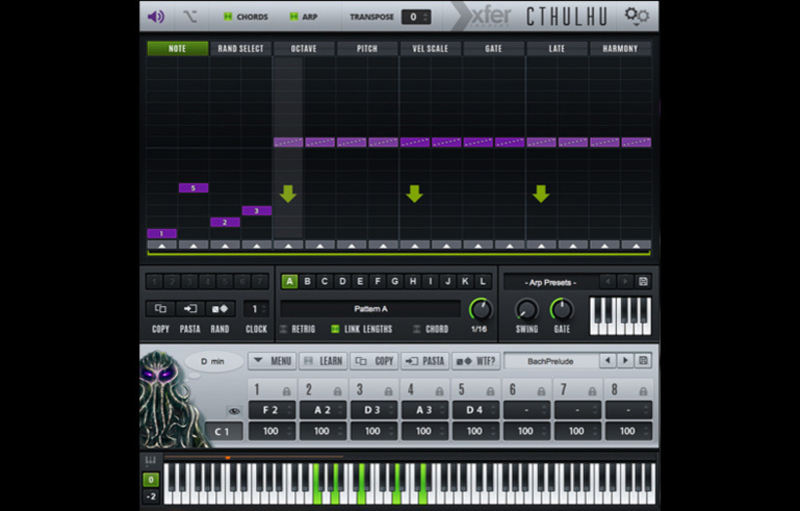Toggle lock on chord slot 8
The width and height of the screenshot is (800, 511).
643,391
